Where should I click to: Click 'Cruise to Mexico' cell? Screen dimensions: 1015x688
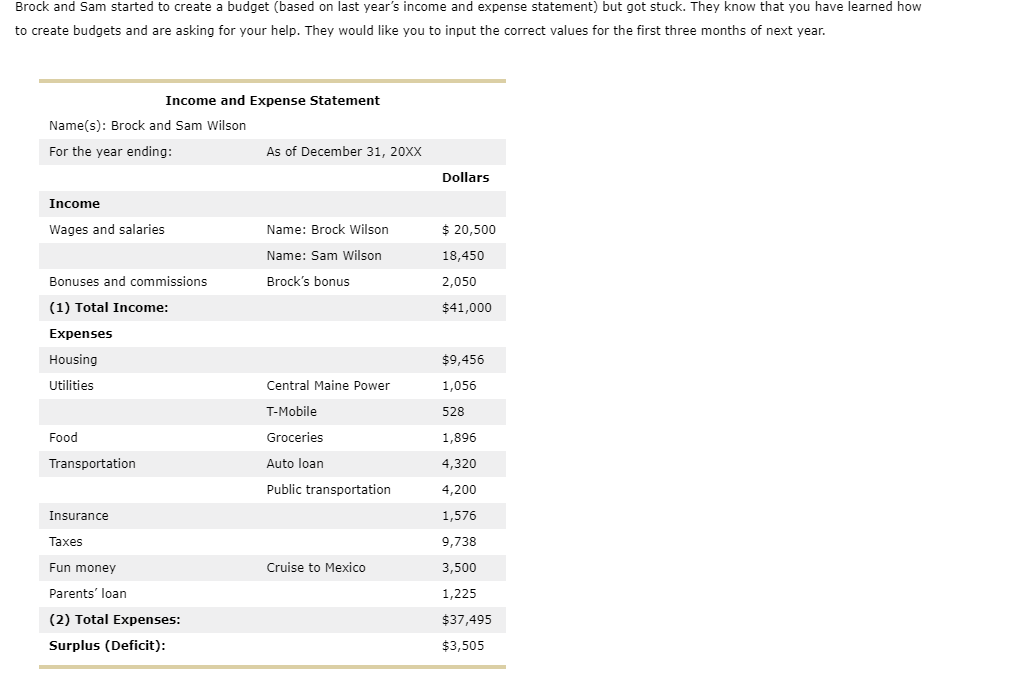(316, 568)
